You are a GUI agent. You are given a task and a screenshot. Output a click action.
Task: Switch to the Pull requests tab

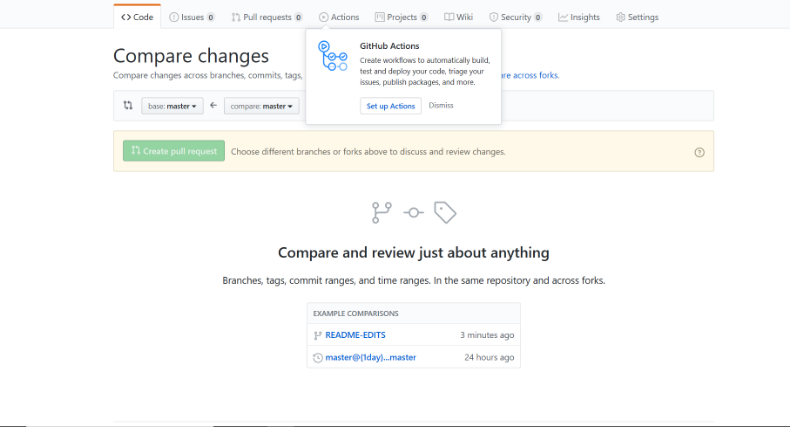(267, 17)
